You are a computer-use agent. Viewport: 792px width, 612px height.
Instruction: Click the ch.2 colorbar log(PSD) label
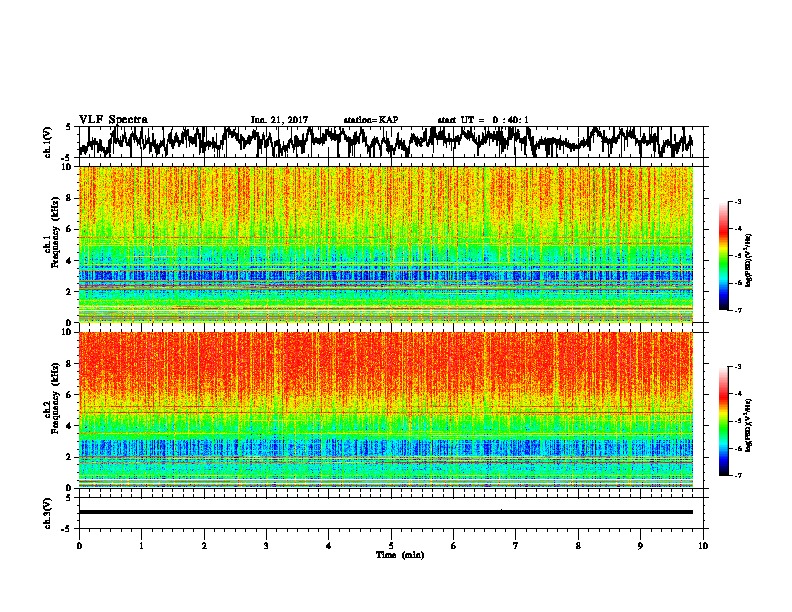(x=749, y=425)
